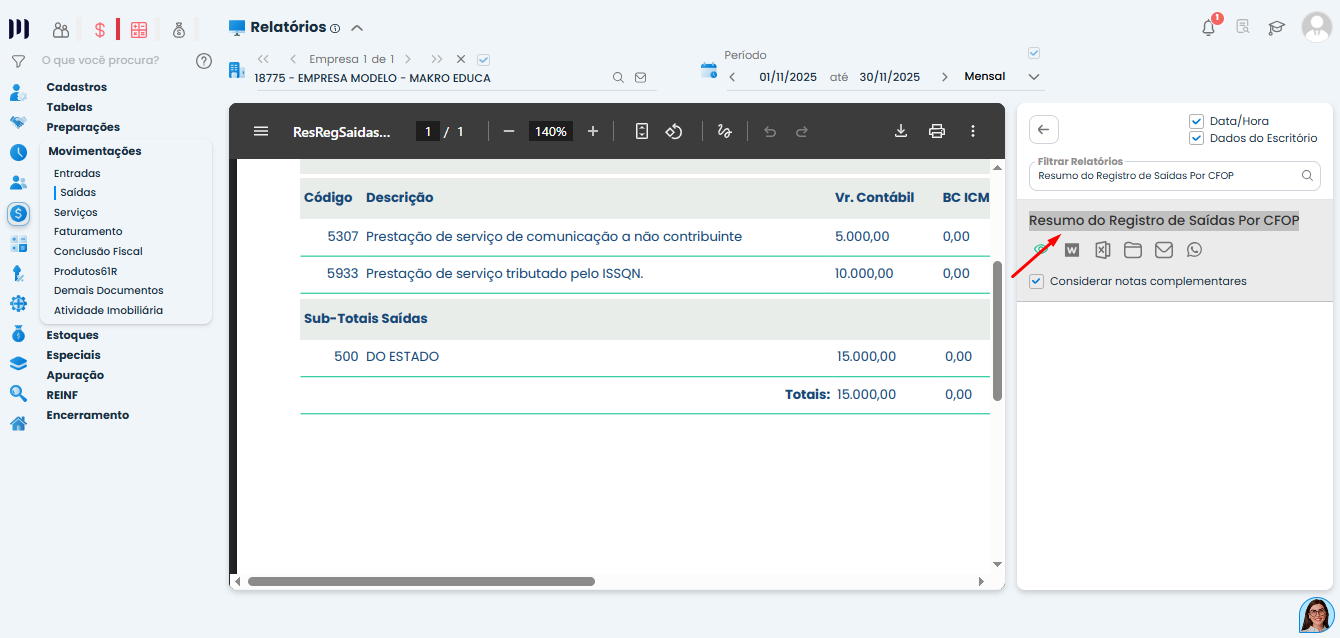
Task: Open the calendar icon beside Período
Action: (x=709, y=70)
